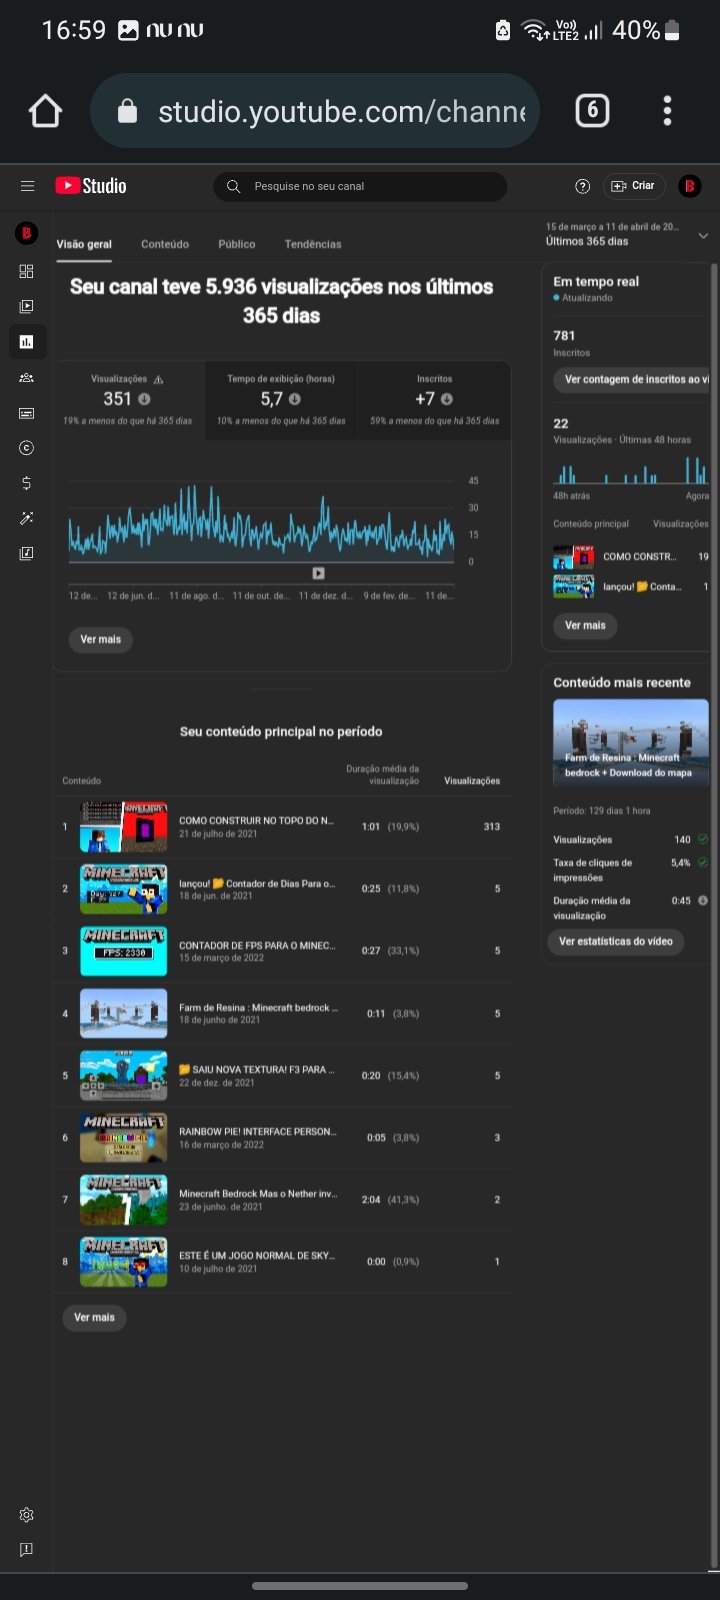Image resolution: width=720 pixels, height=1600 pixels.
Task: Open Dashboard icon in sidebar
Action: [27, 271]
